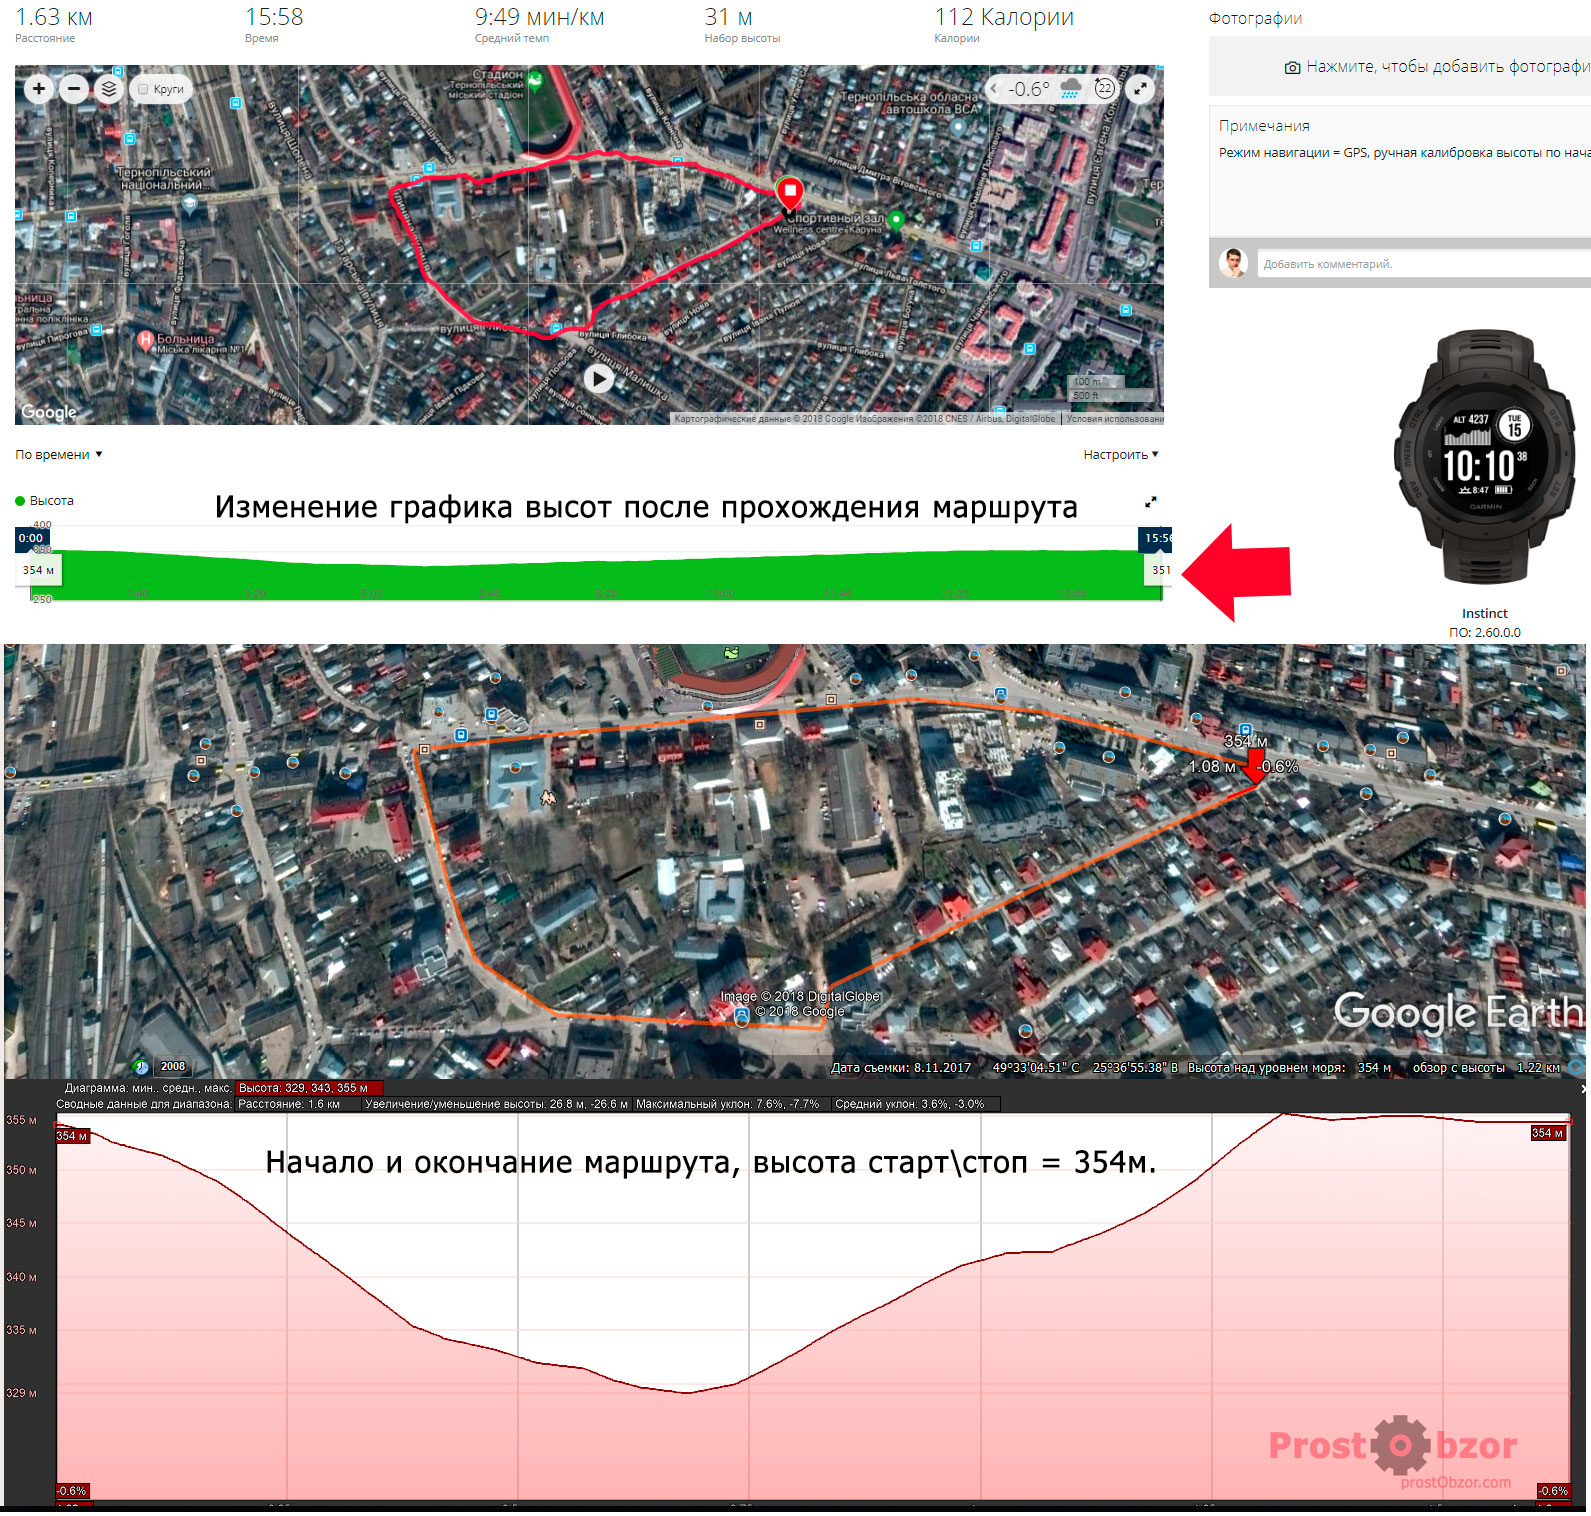1591x1516 pixels.
Task: Click the Garmin Instinct watch image
Action: pos(1484,460)
